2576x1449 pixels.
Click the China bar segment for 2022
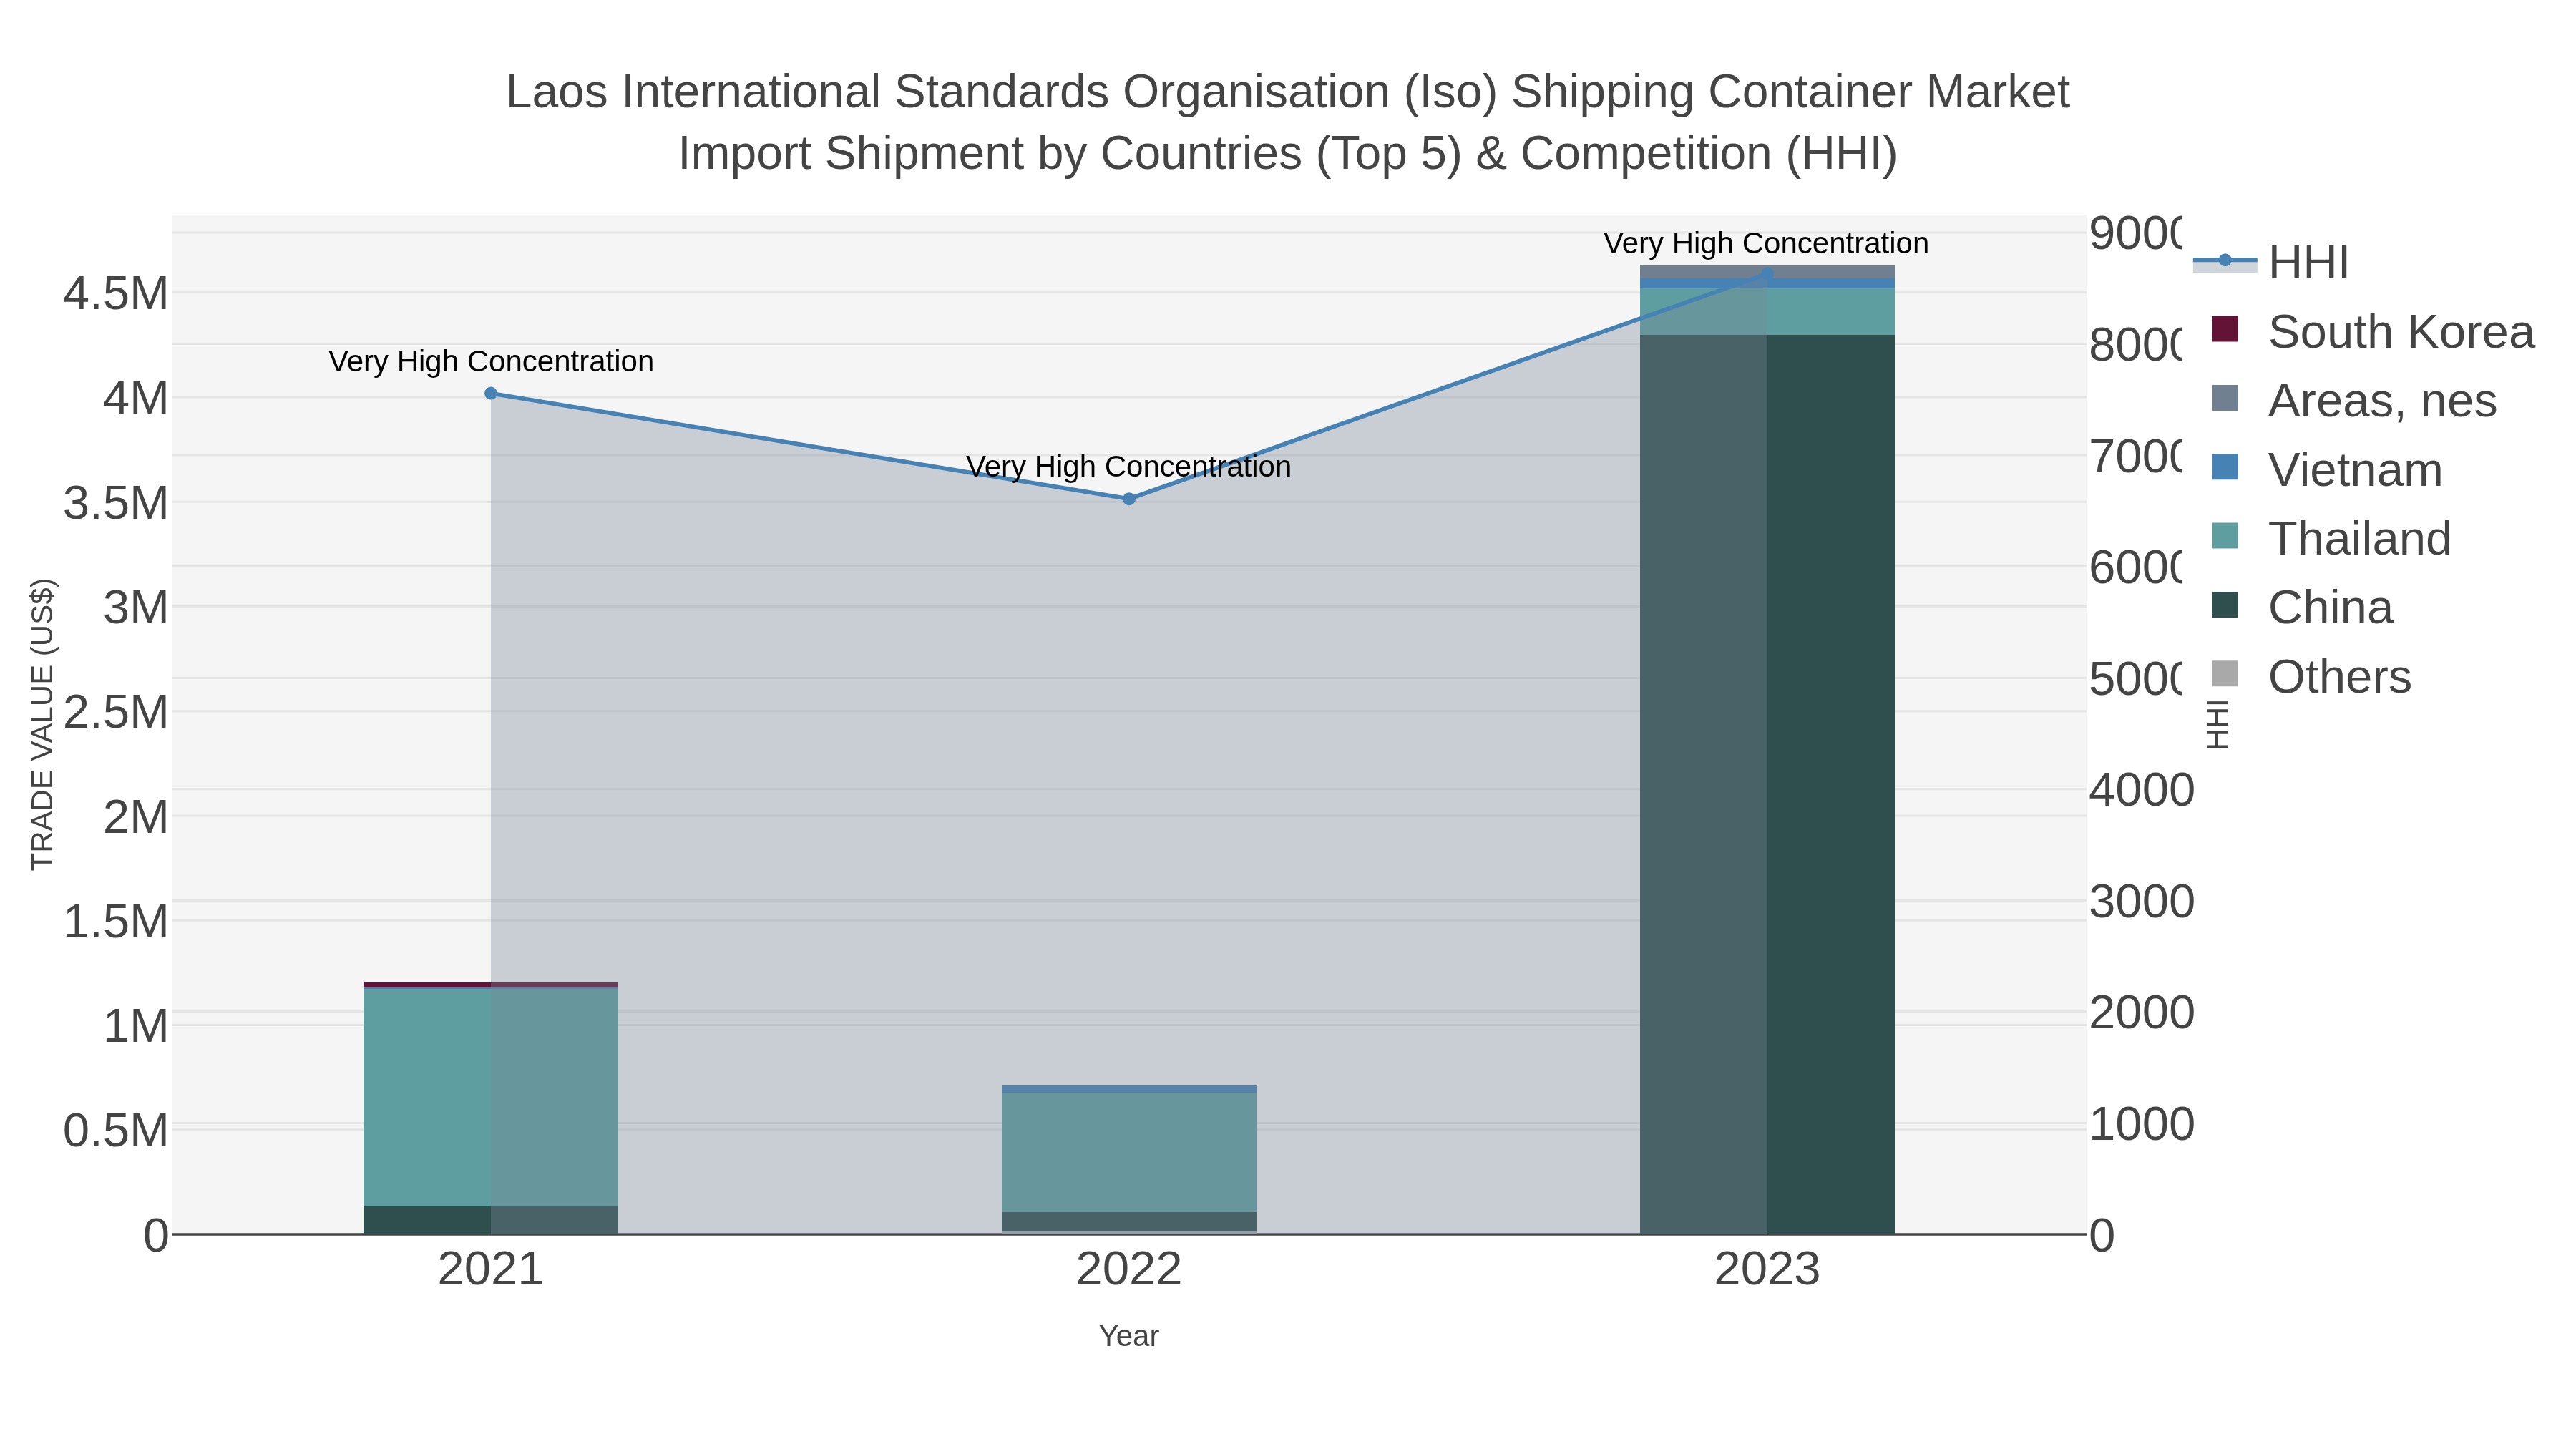click(1129, 1222)
